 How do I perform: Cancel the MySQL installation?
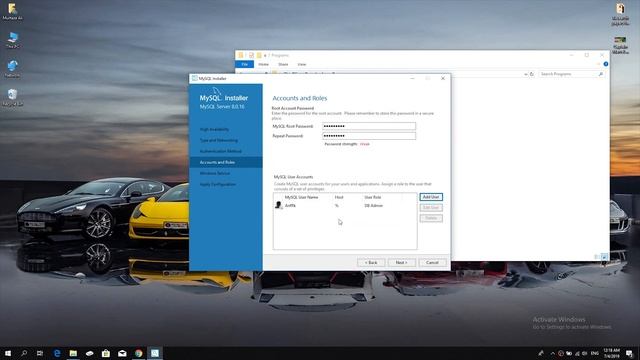(x=432, y=262)
